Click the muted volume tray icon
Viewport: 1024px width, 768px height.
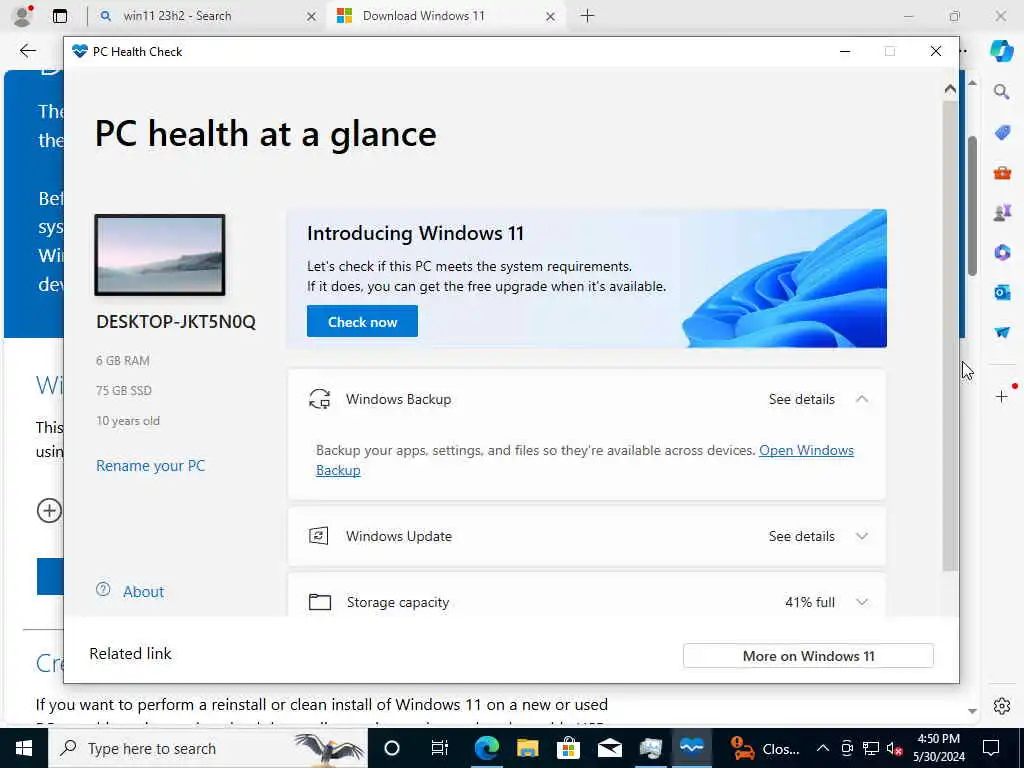(894, 748)
